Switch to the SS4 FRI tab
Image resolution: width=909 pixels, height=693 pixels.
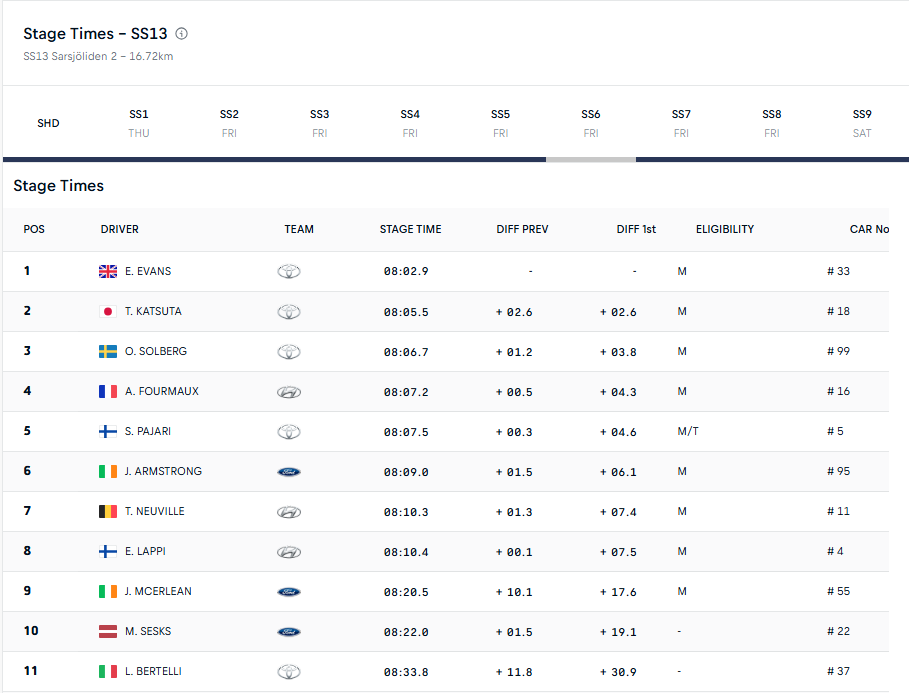click(x=410, y=123)
